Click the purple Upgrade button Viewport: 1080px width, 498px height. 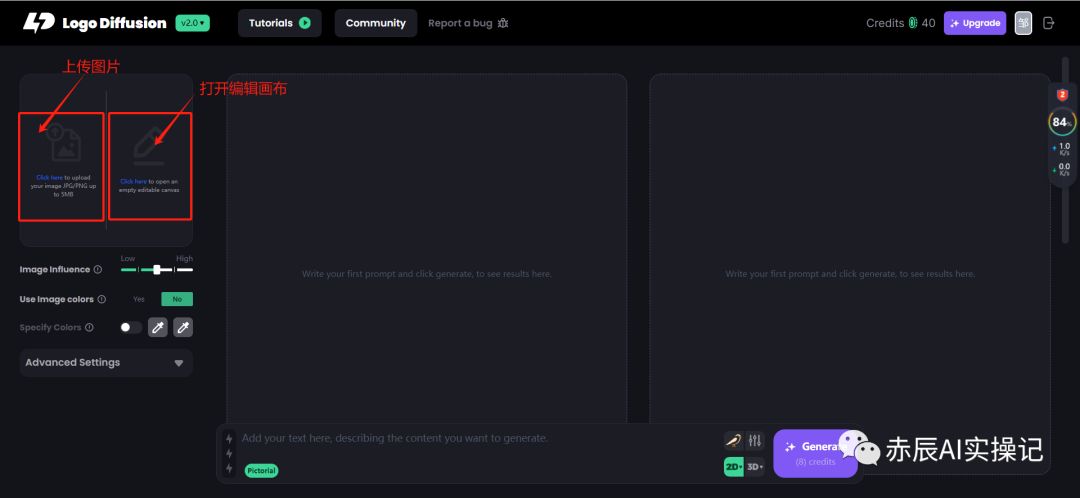[975, 23]
